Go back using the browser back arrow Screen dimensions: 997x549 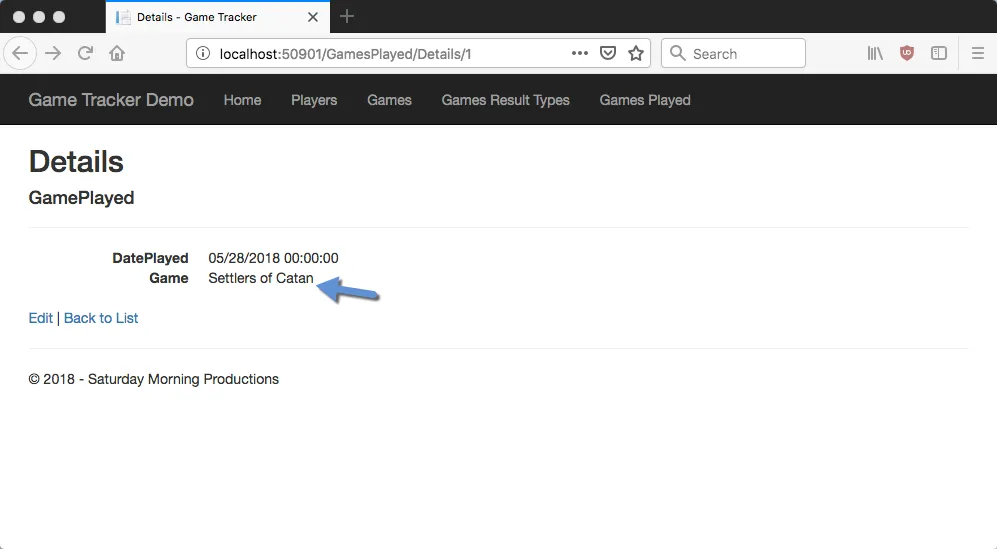(20, 53)
